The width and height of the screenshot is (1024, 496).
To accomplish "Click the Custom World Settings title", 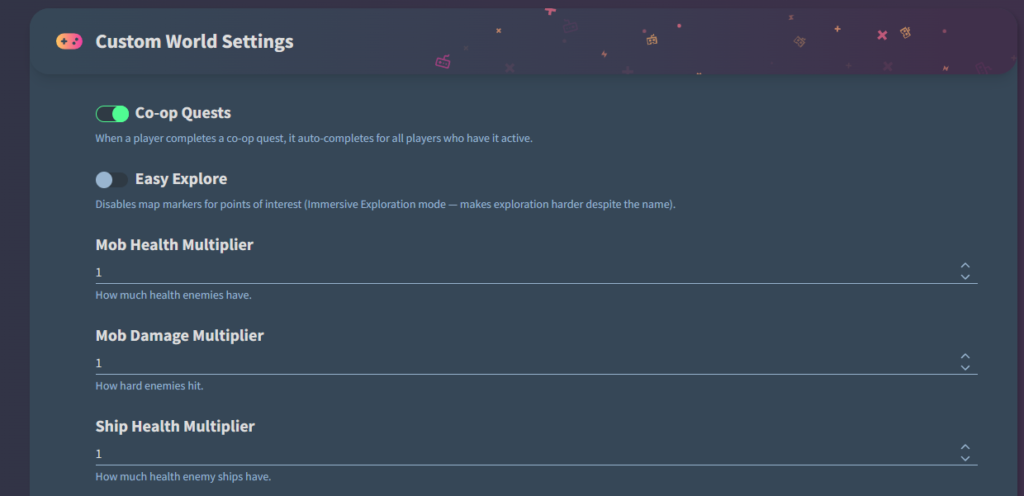I will click(194, 41).
